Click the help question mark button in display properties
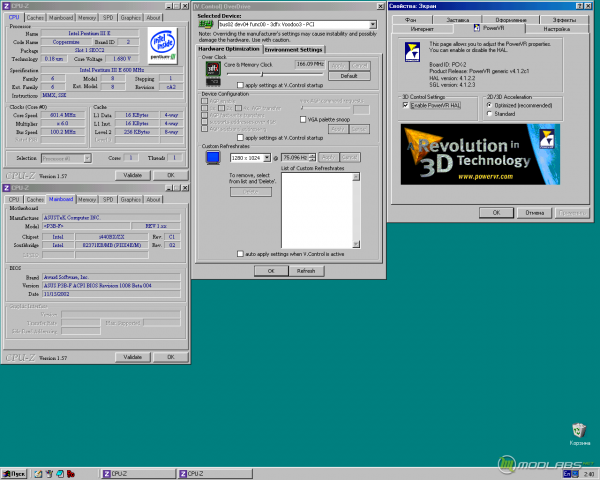Image resolution: width=600 pixels, height=480 pixels. 579,6
